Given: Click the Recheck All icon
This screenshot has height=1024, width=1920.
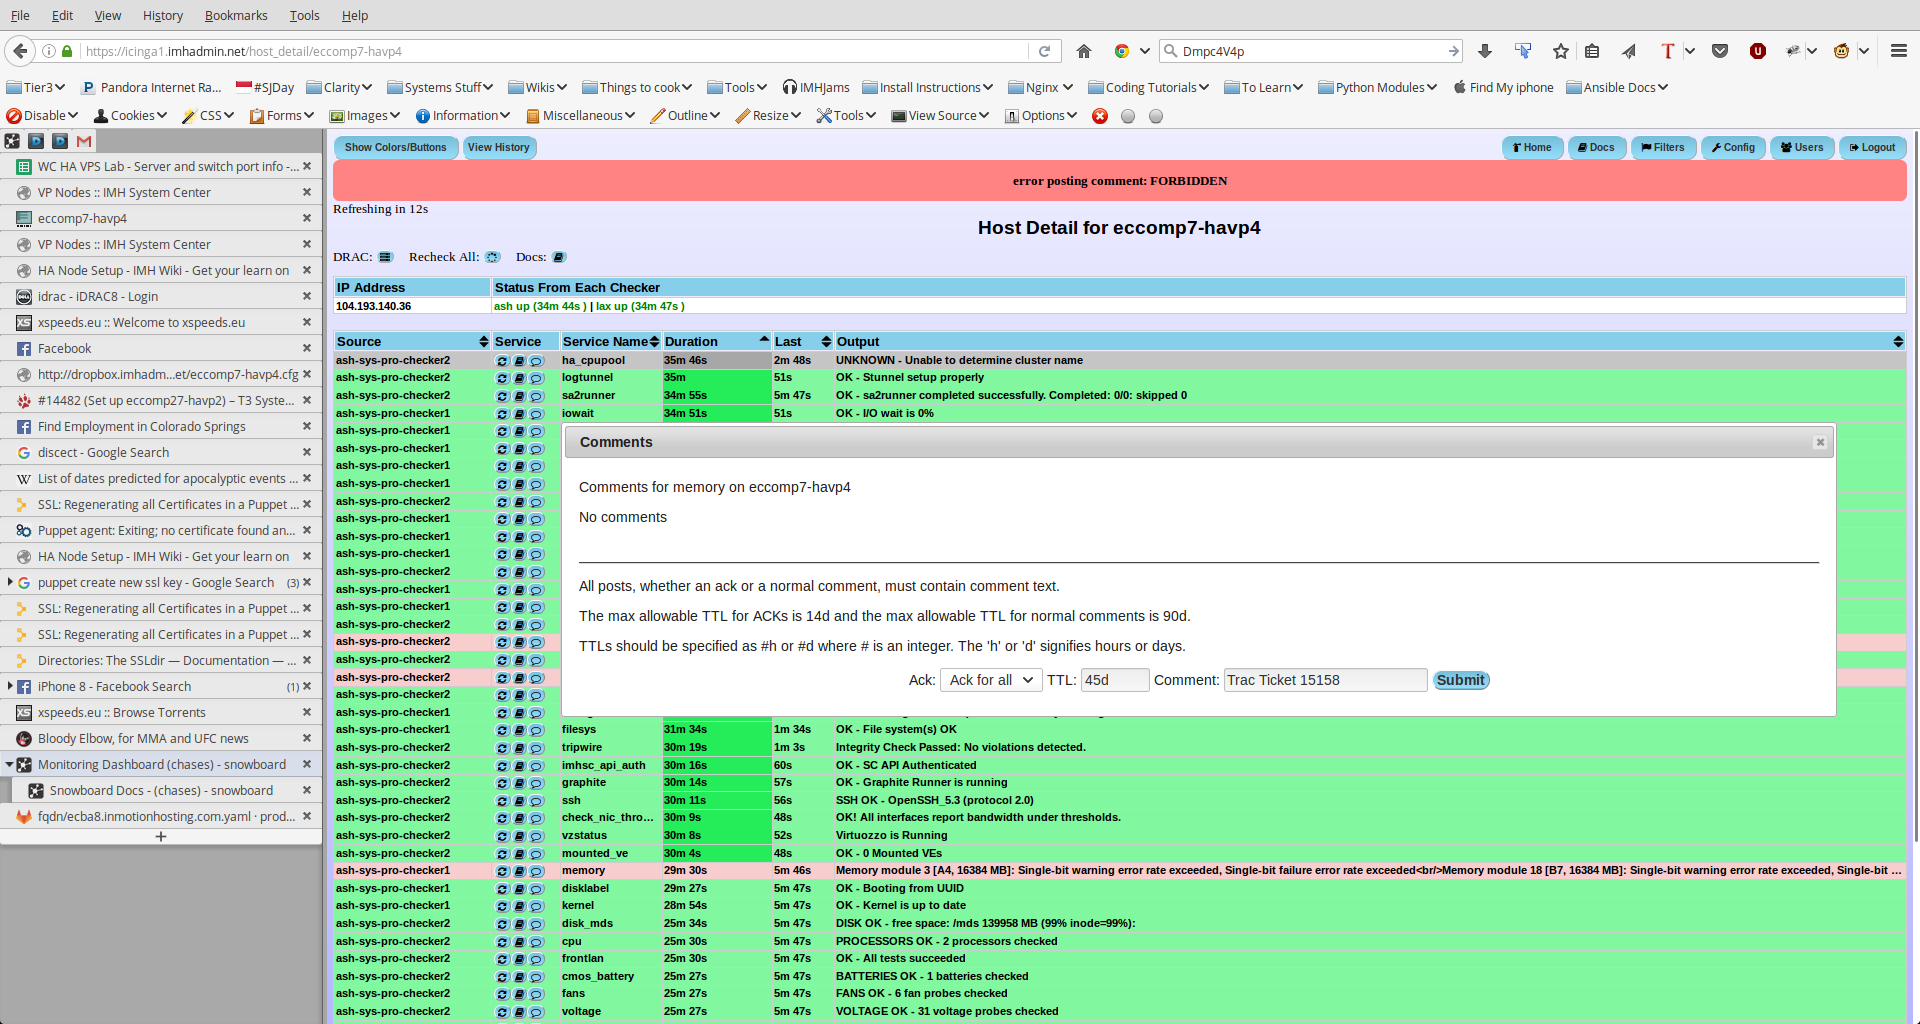Looking at the screenshot, I should point(492,257).
